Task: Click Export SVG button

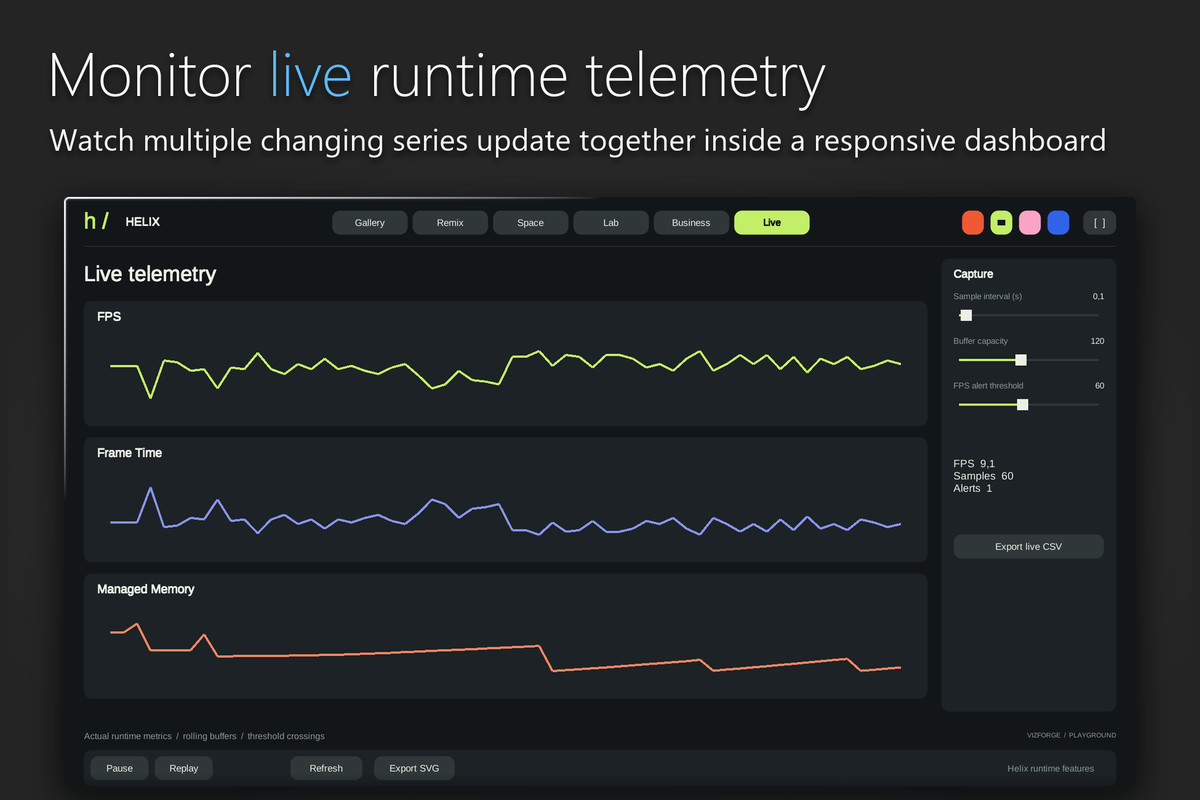Action: (414, 768)
